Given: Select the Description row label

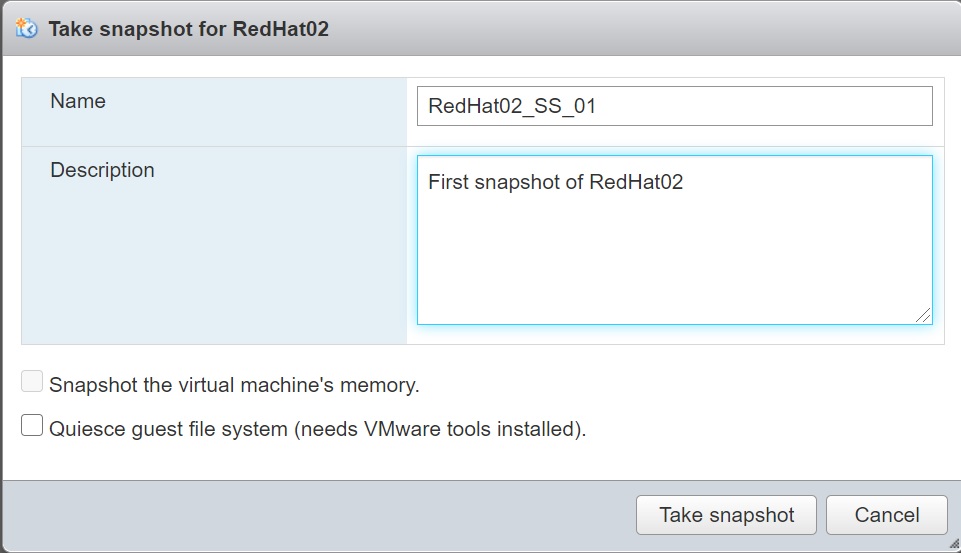Looking at the screenshot, I should point(102,170).
